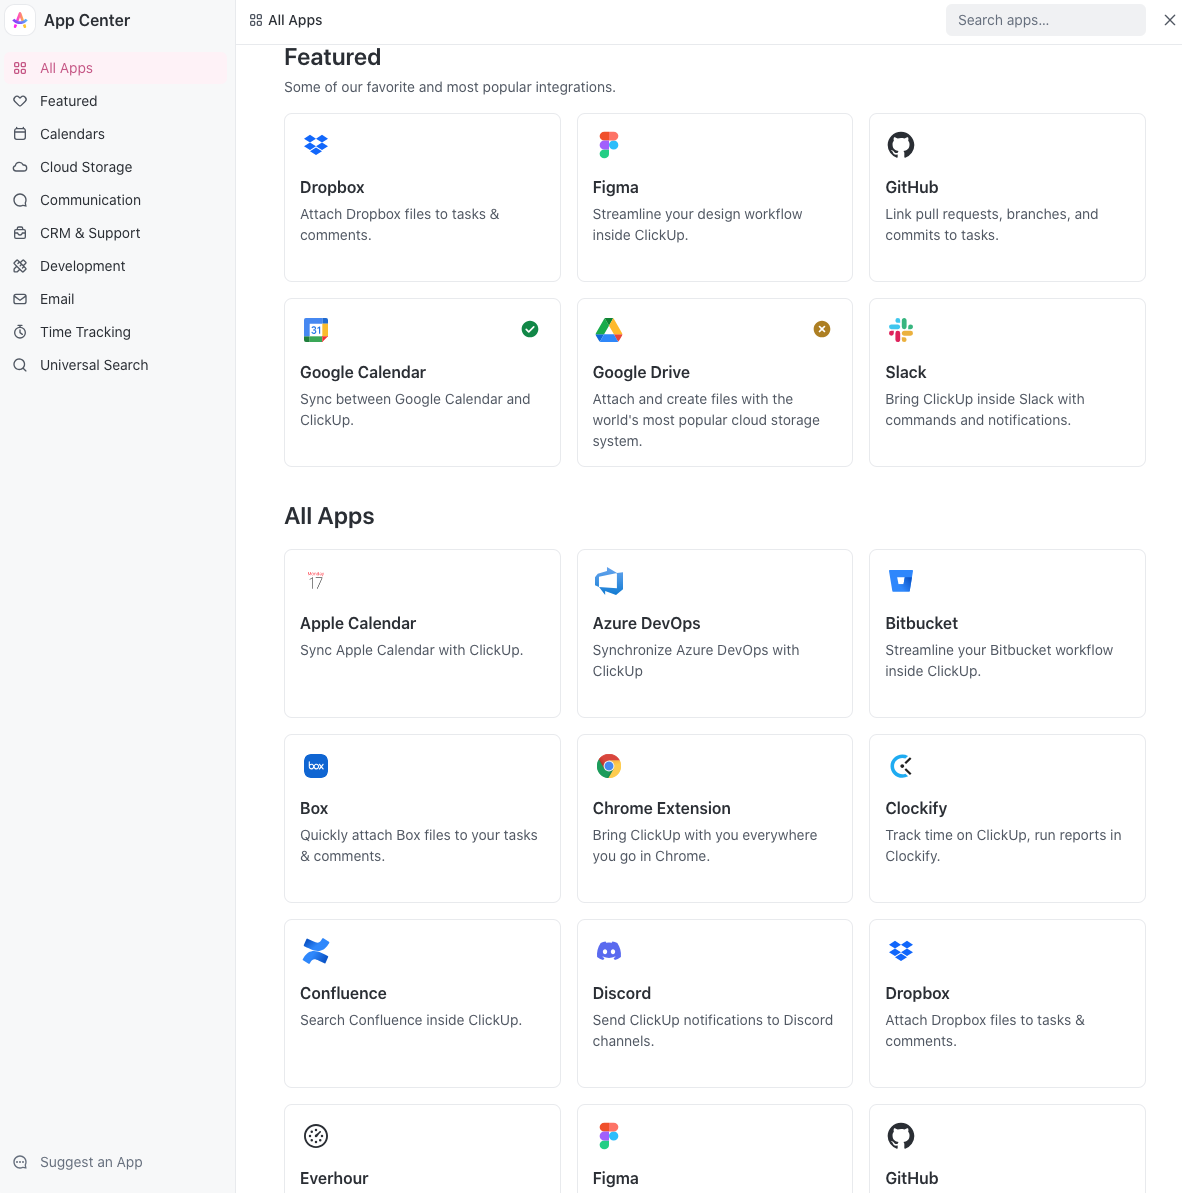This screenshot has height=1193, width=1182.
Task: Open the Discord card title
Action: click(x=621, y=993)
